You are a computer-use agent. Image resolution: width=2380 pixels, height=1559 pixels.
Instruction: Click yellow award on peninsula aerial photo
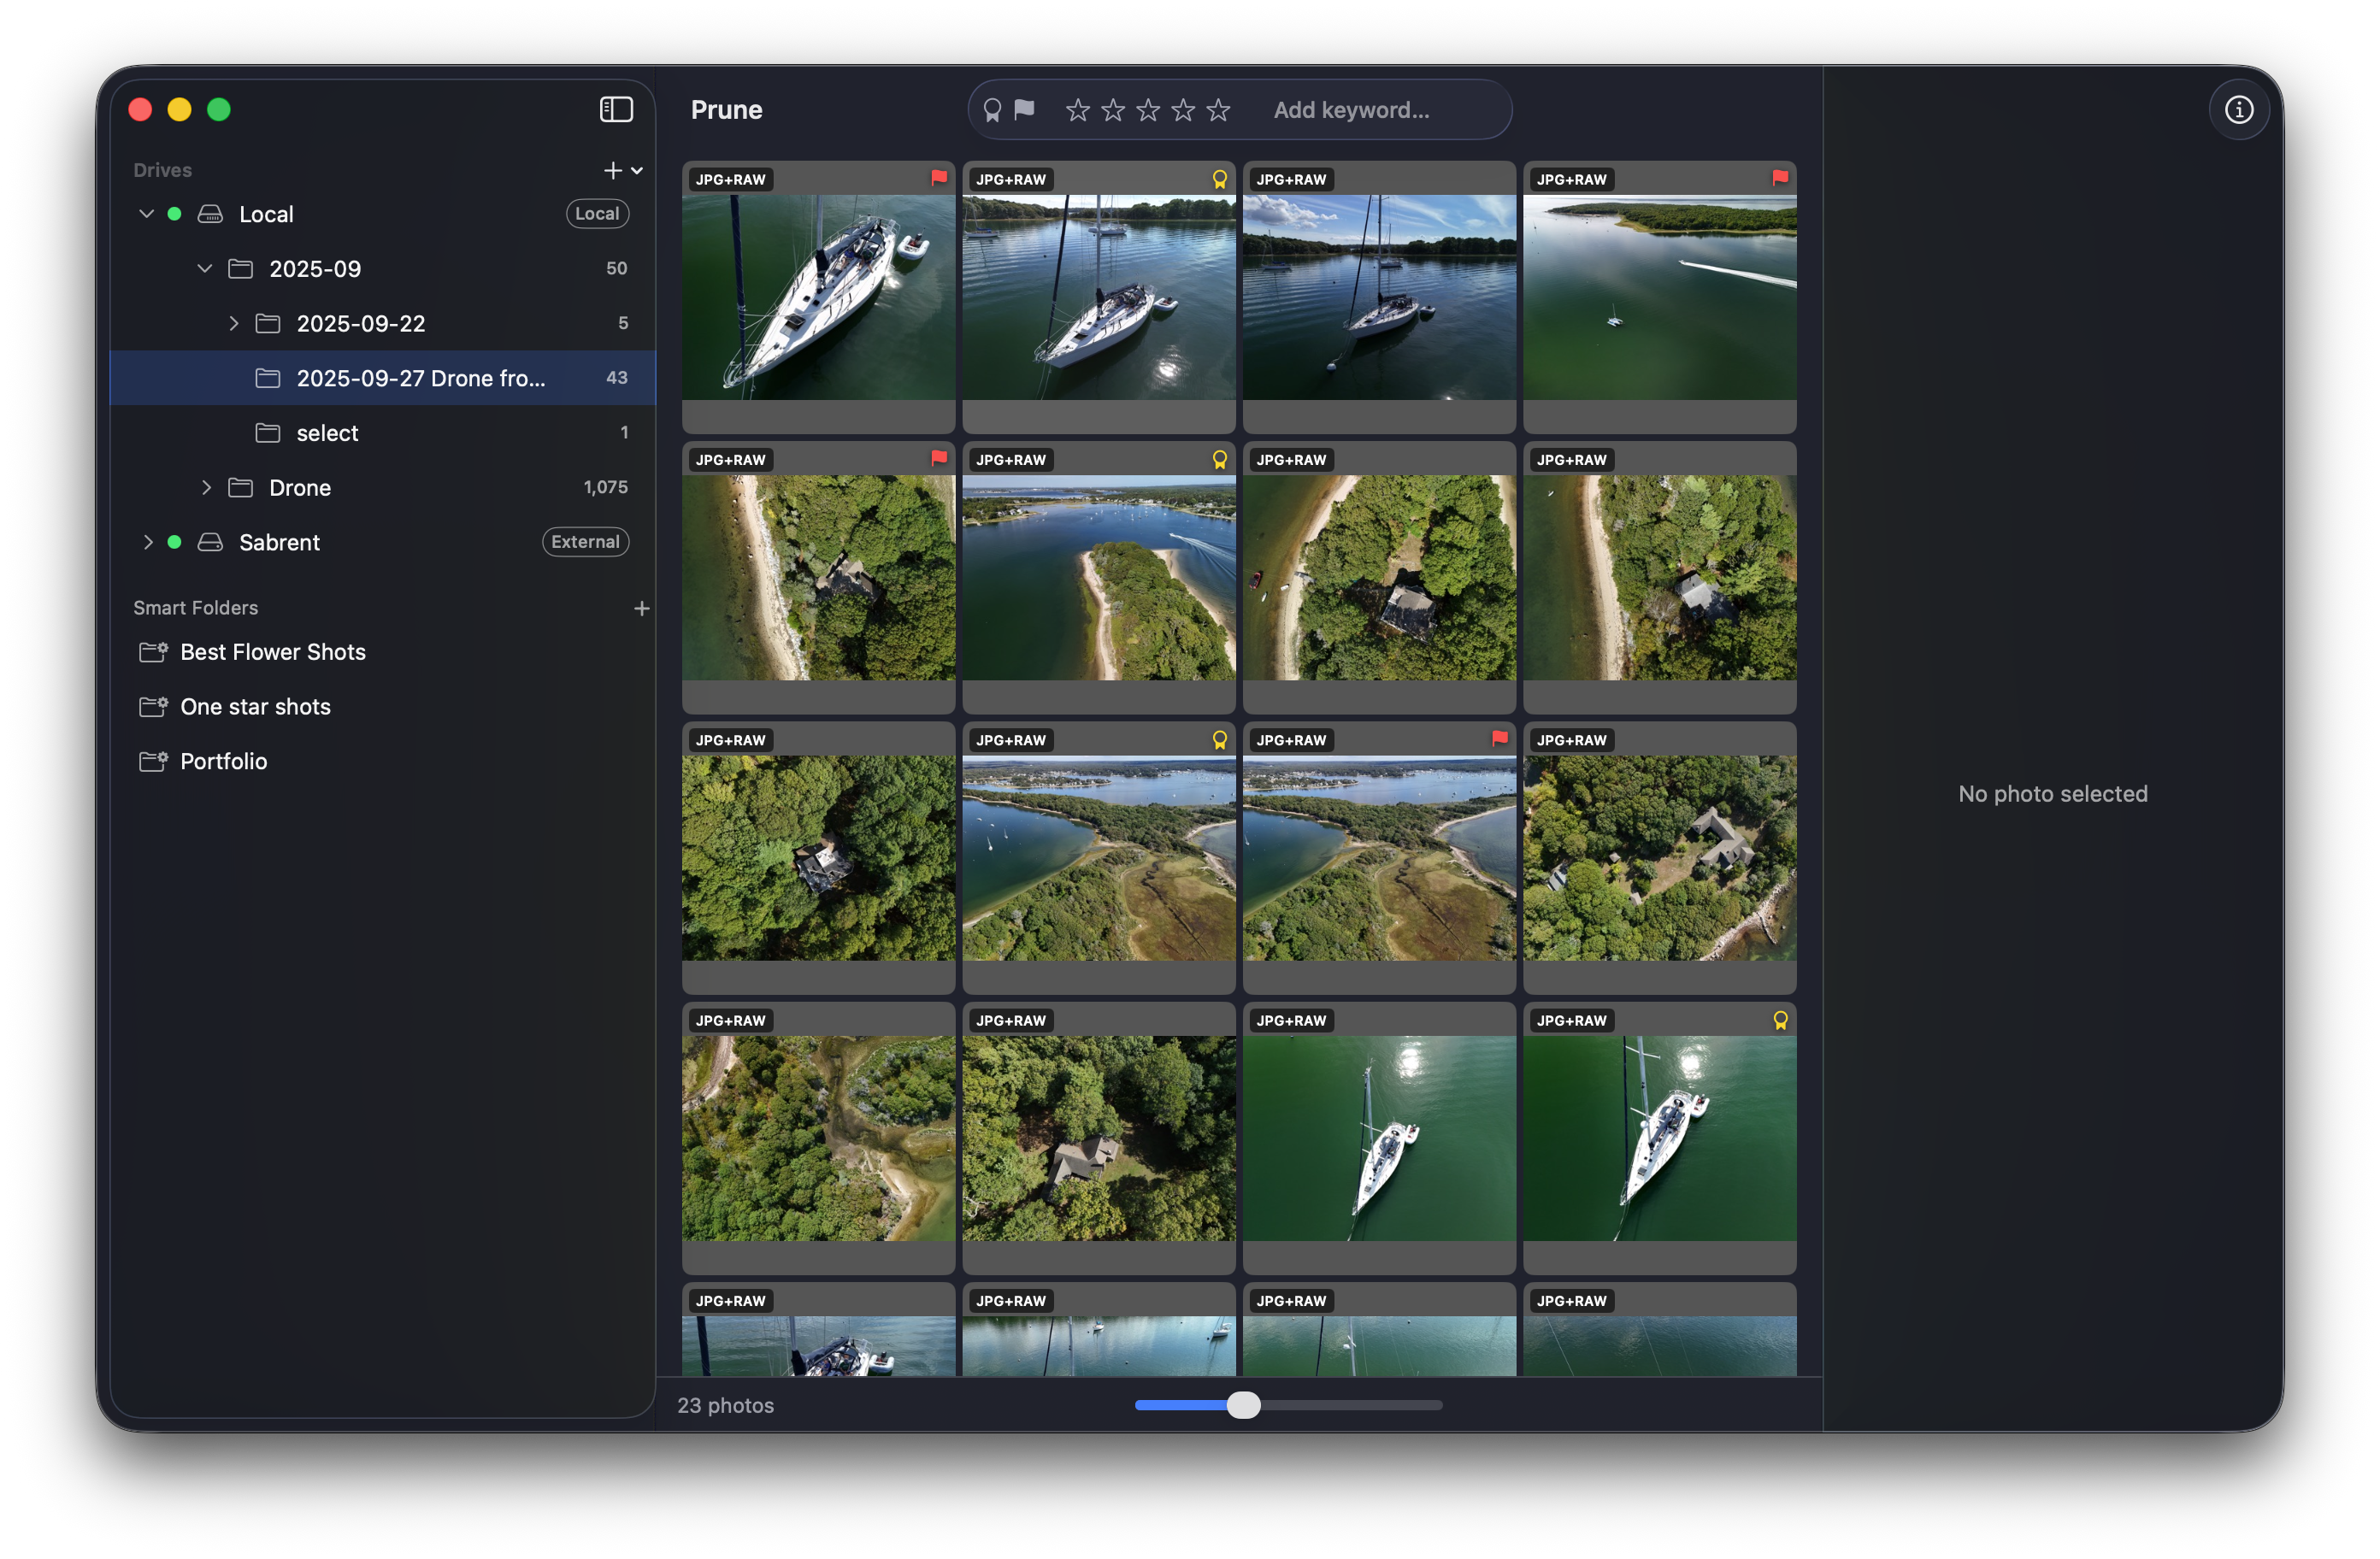[x=1220, y=460]
